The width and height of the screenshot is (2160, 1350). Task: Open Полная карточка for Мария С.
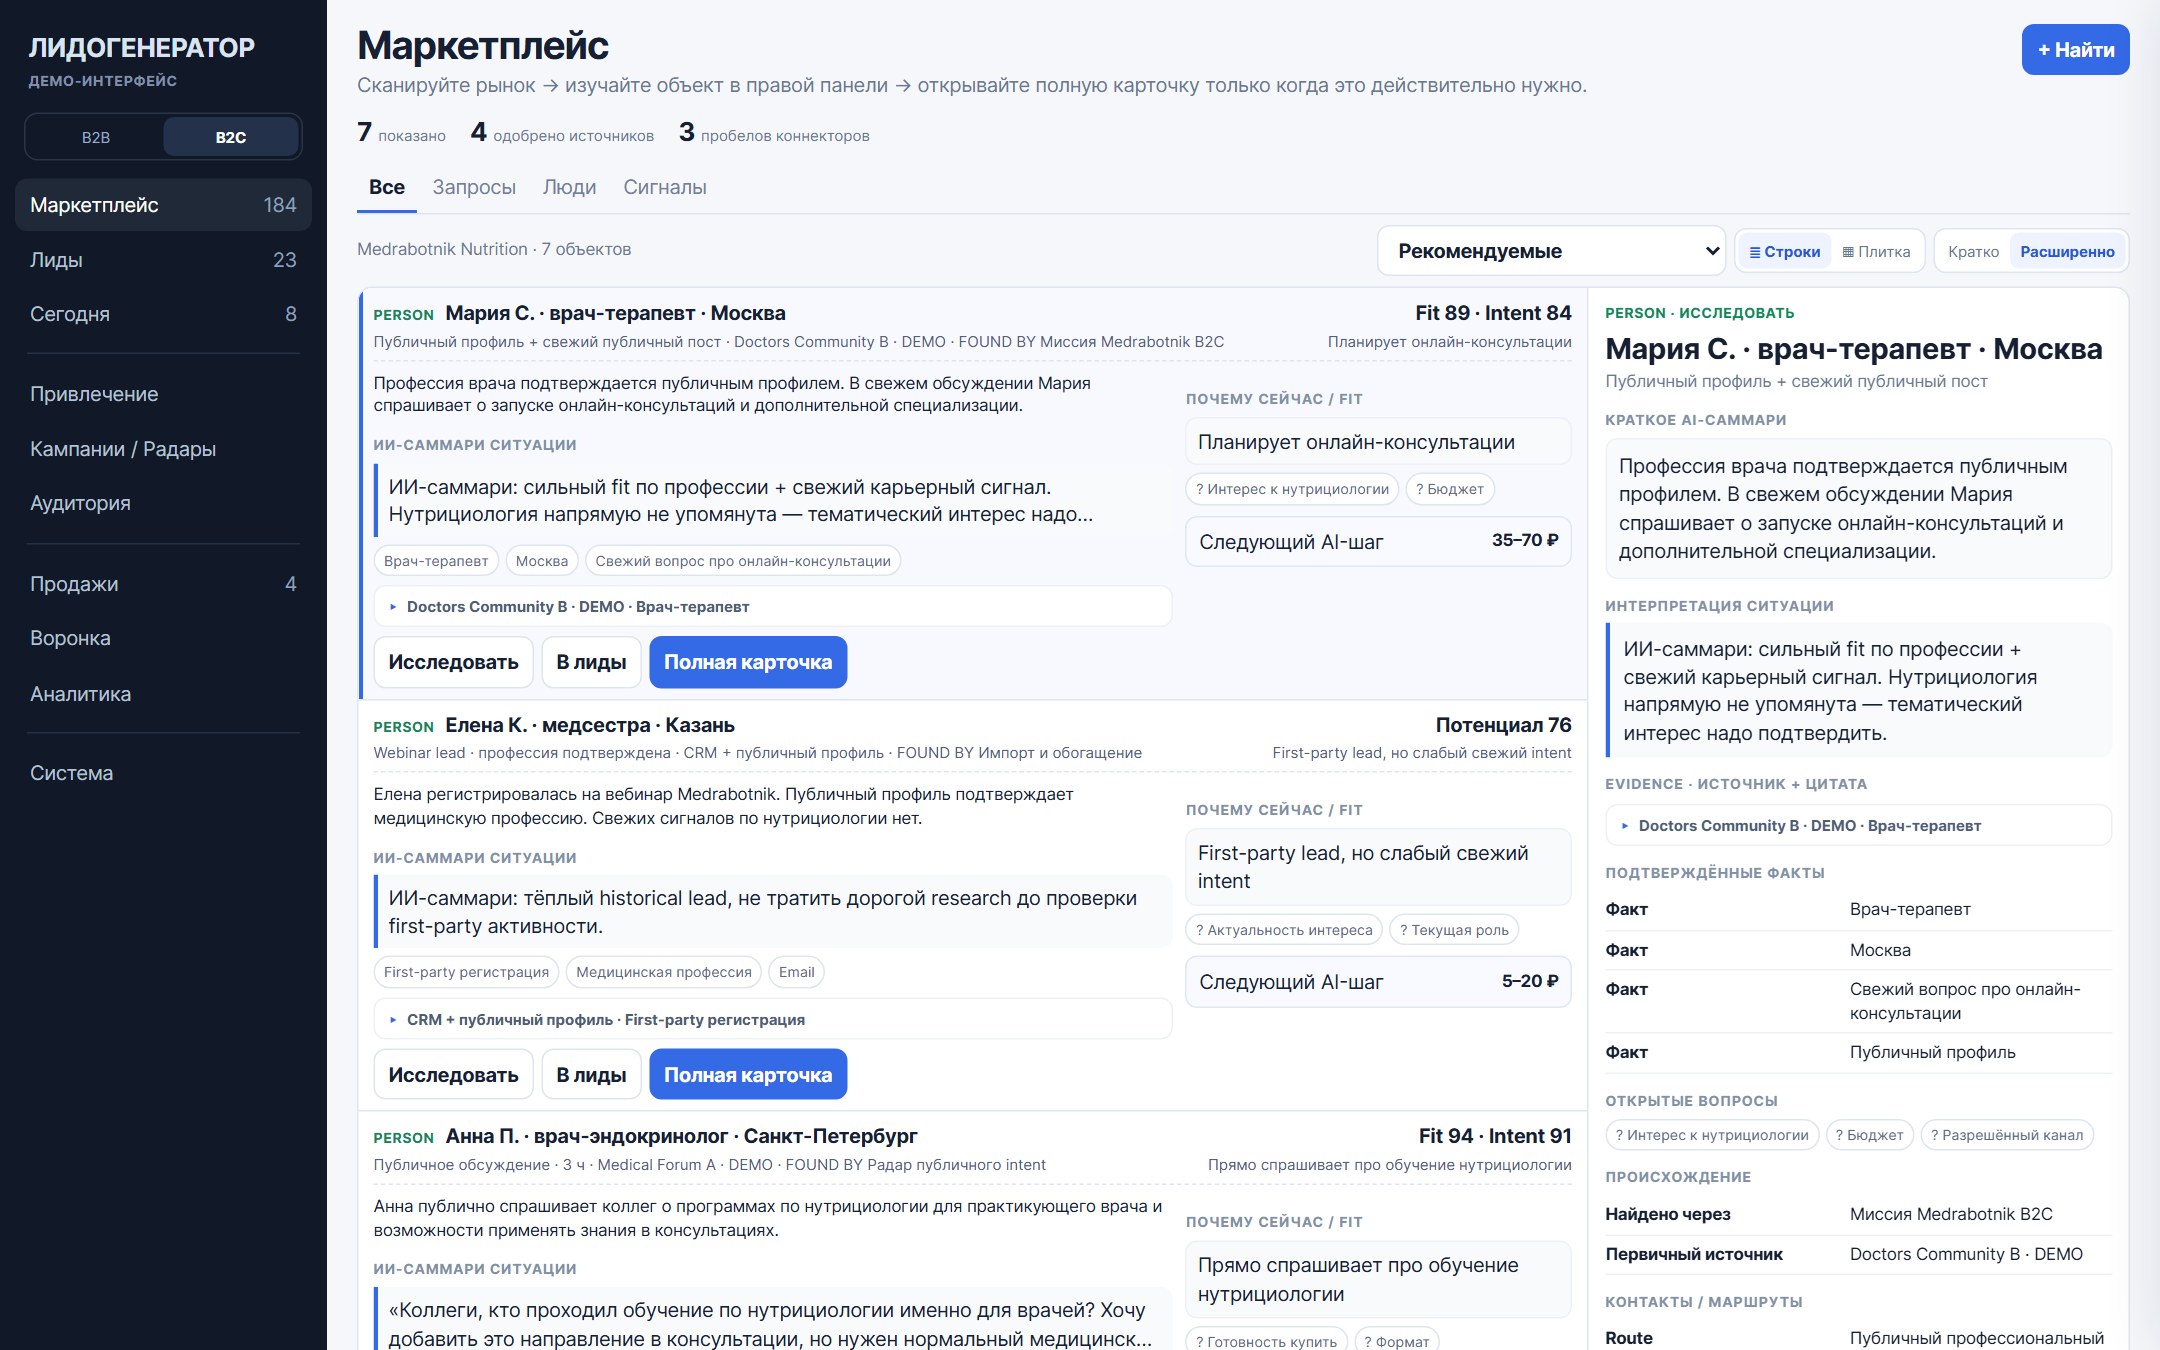(x=748, y=663)
